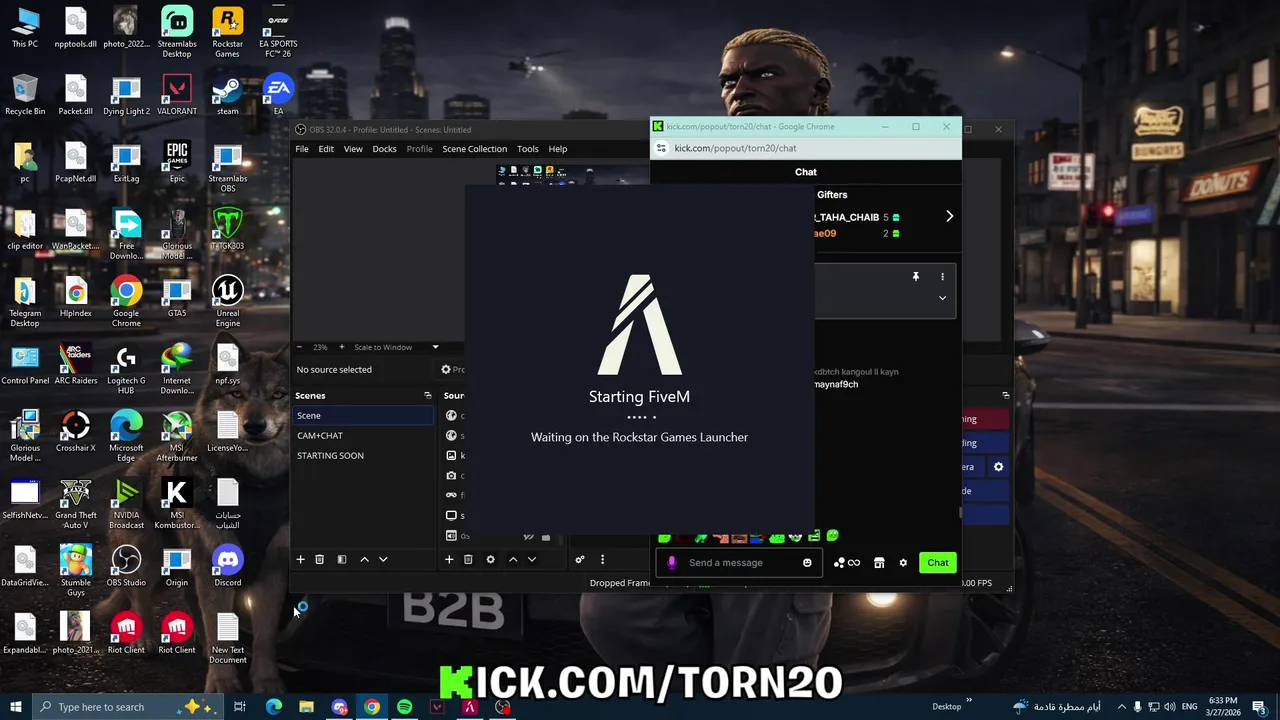Expand the pinned message chevron in Kick chat
The image size is (1280, 720).
coord(942,298)
